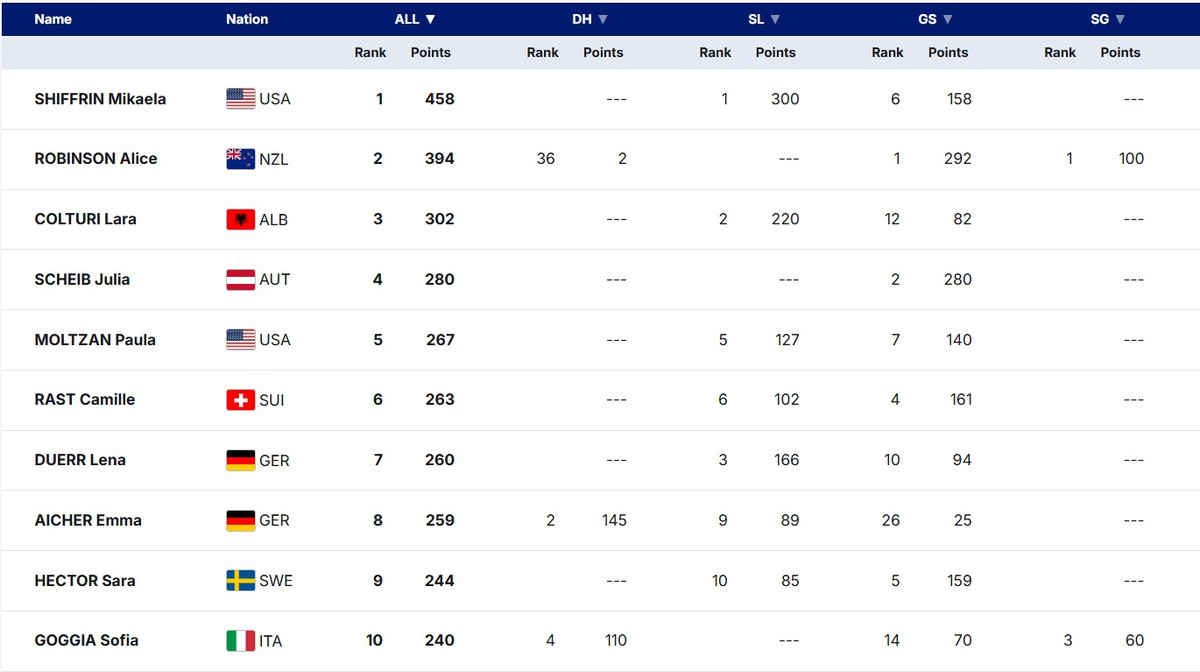Sort standings by SG column
The height and width of the screenshot is (672, 1200).
tap(1107, 19)
